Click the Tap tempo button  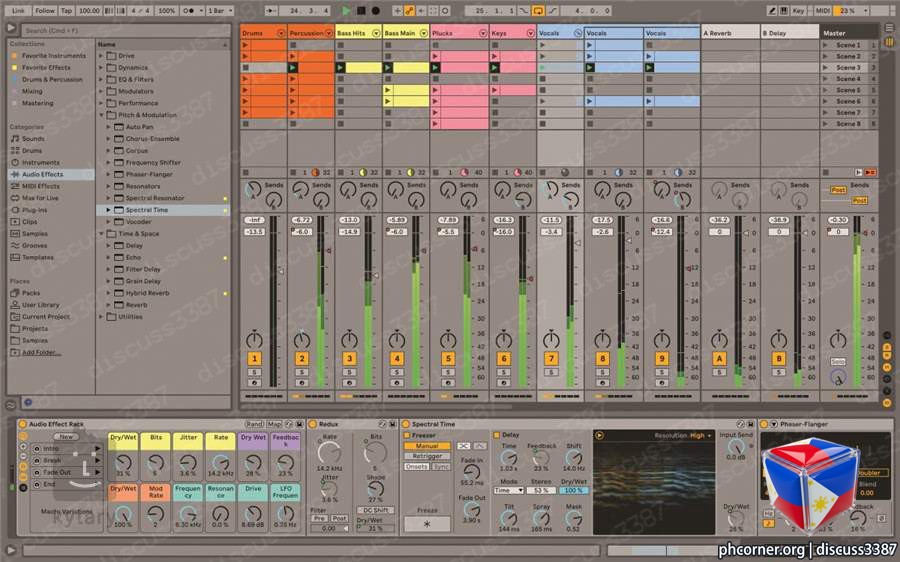[67, 10]
